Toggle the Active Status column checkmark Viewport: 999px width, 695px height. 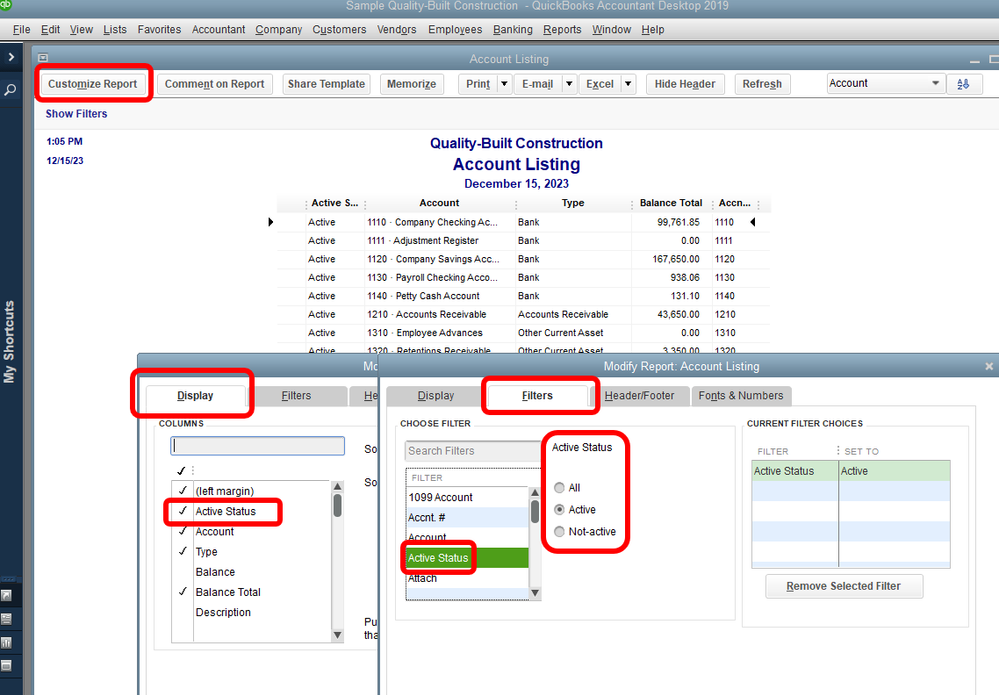[183, 511]
